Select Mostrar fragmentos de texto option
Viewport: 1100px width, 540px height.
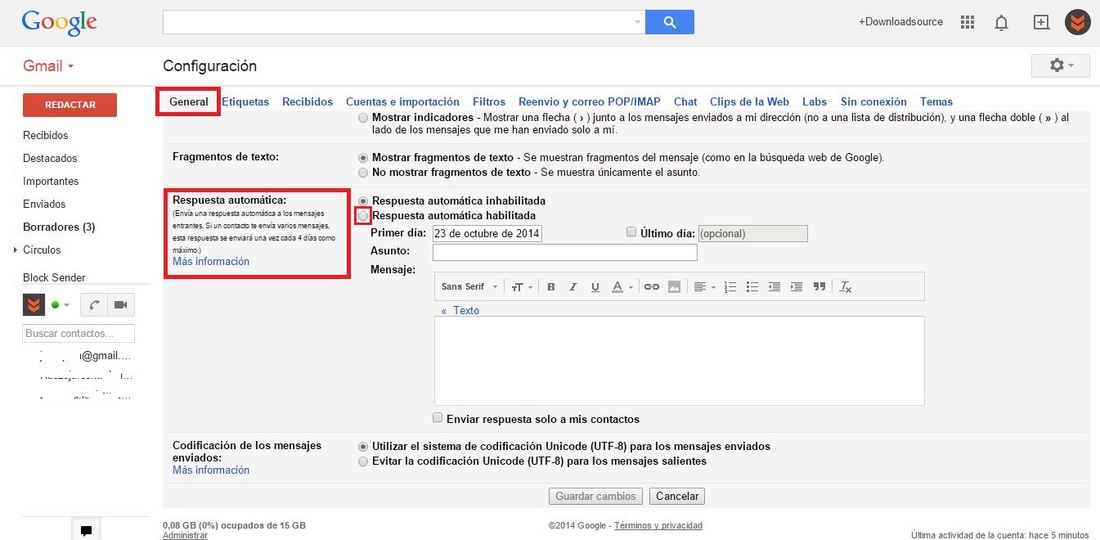click(363, 158)
